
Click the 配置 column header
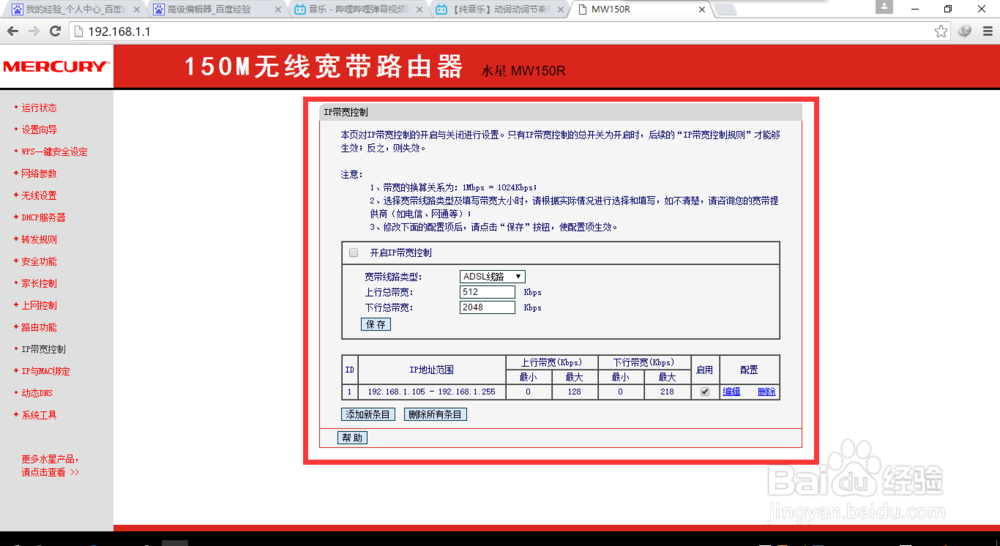[749, 370]
